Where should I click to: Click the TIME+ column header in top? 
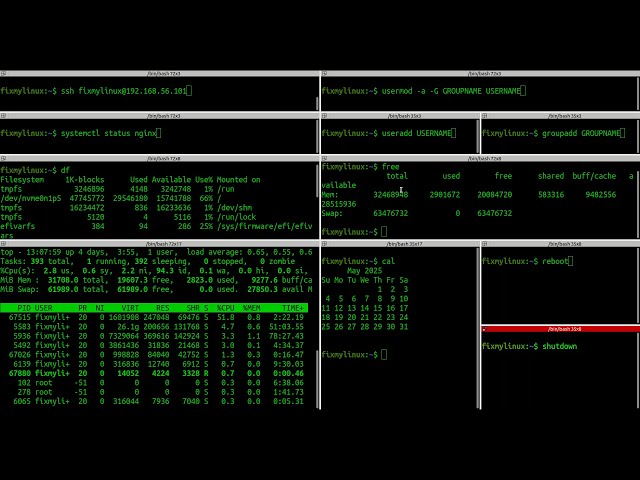293,308
